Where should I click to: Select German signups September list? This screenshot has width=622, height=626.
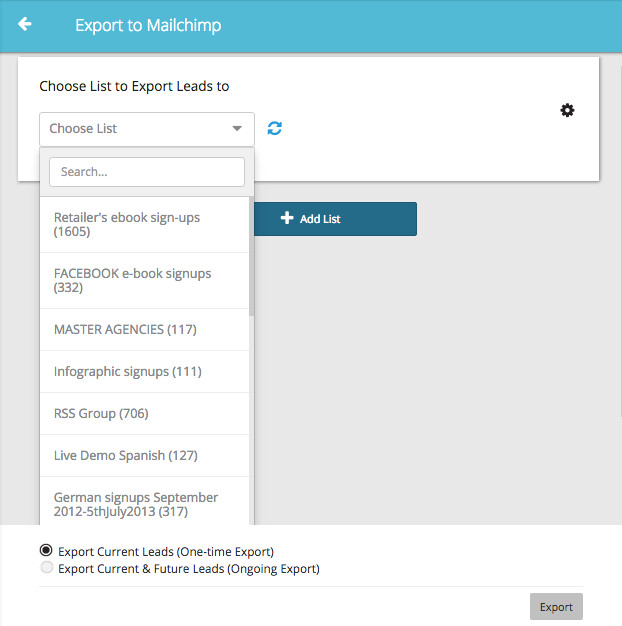pyautogui.click(x=145, y=501)
